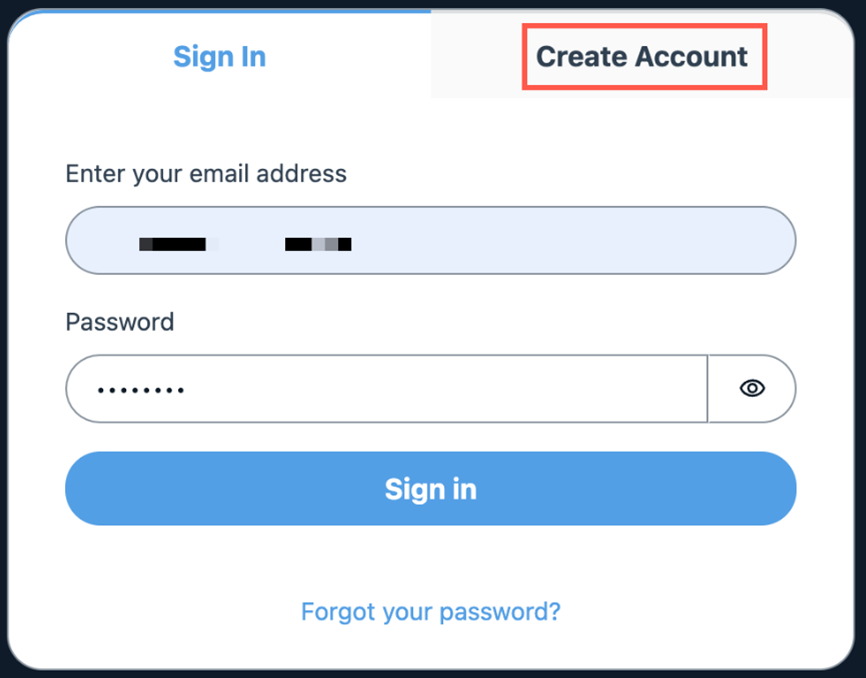Click the Enter your email address label

pos(205,173)
